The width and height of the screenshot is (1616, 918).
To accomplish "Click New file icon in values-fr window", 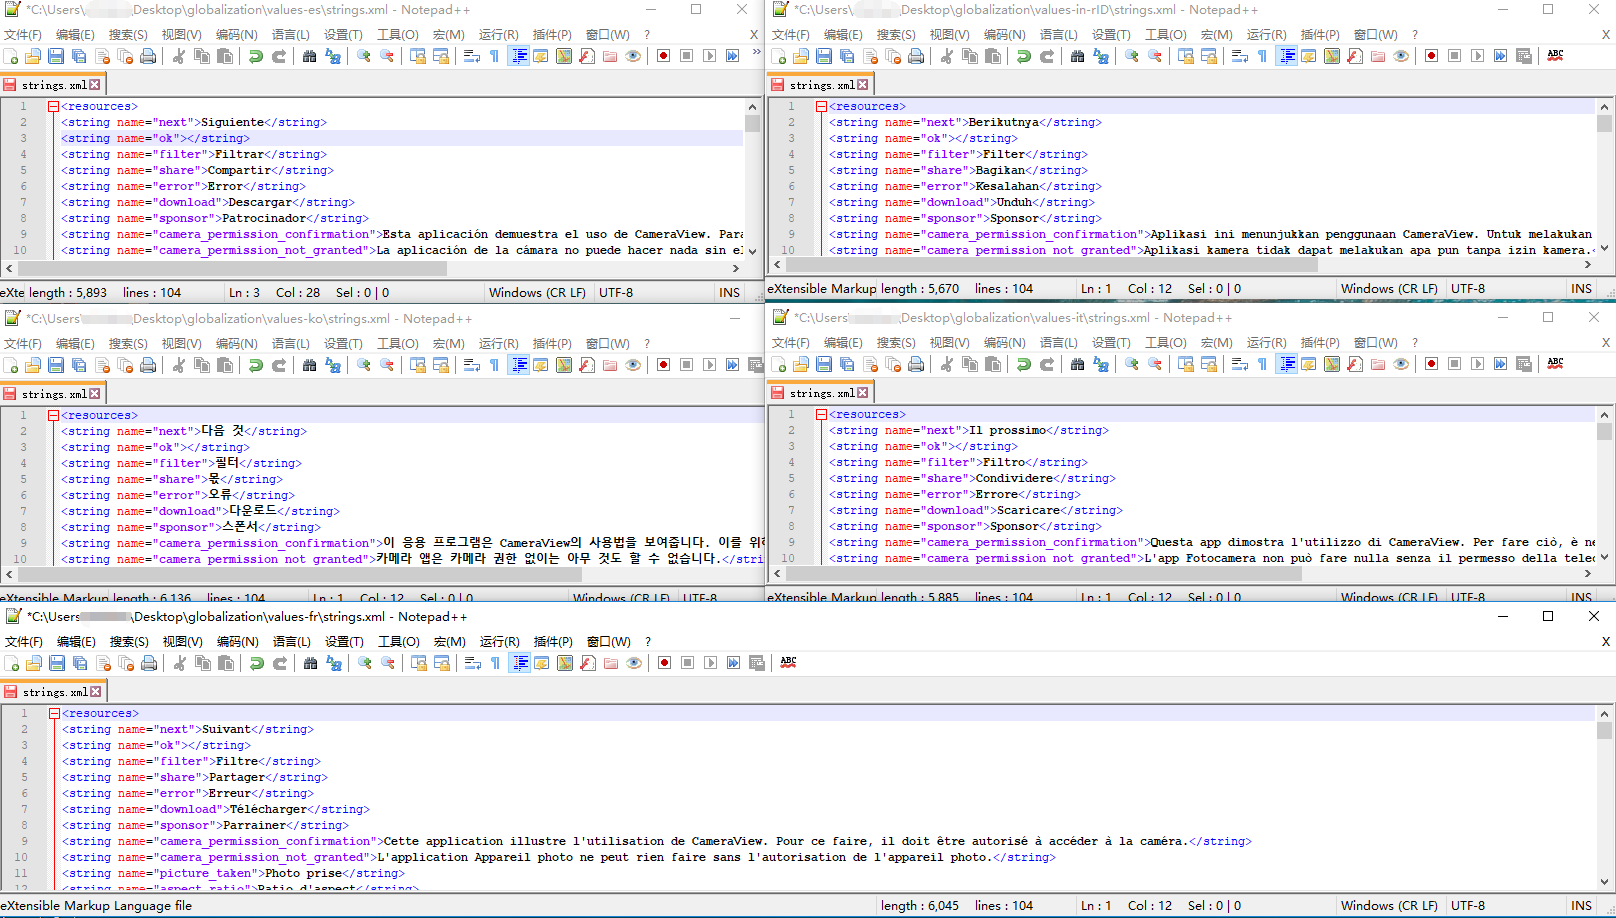I will pyautogui.click(x=12, y=663).
